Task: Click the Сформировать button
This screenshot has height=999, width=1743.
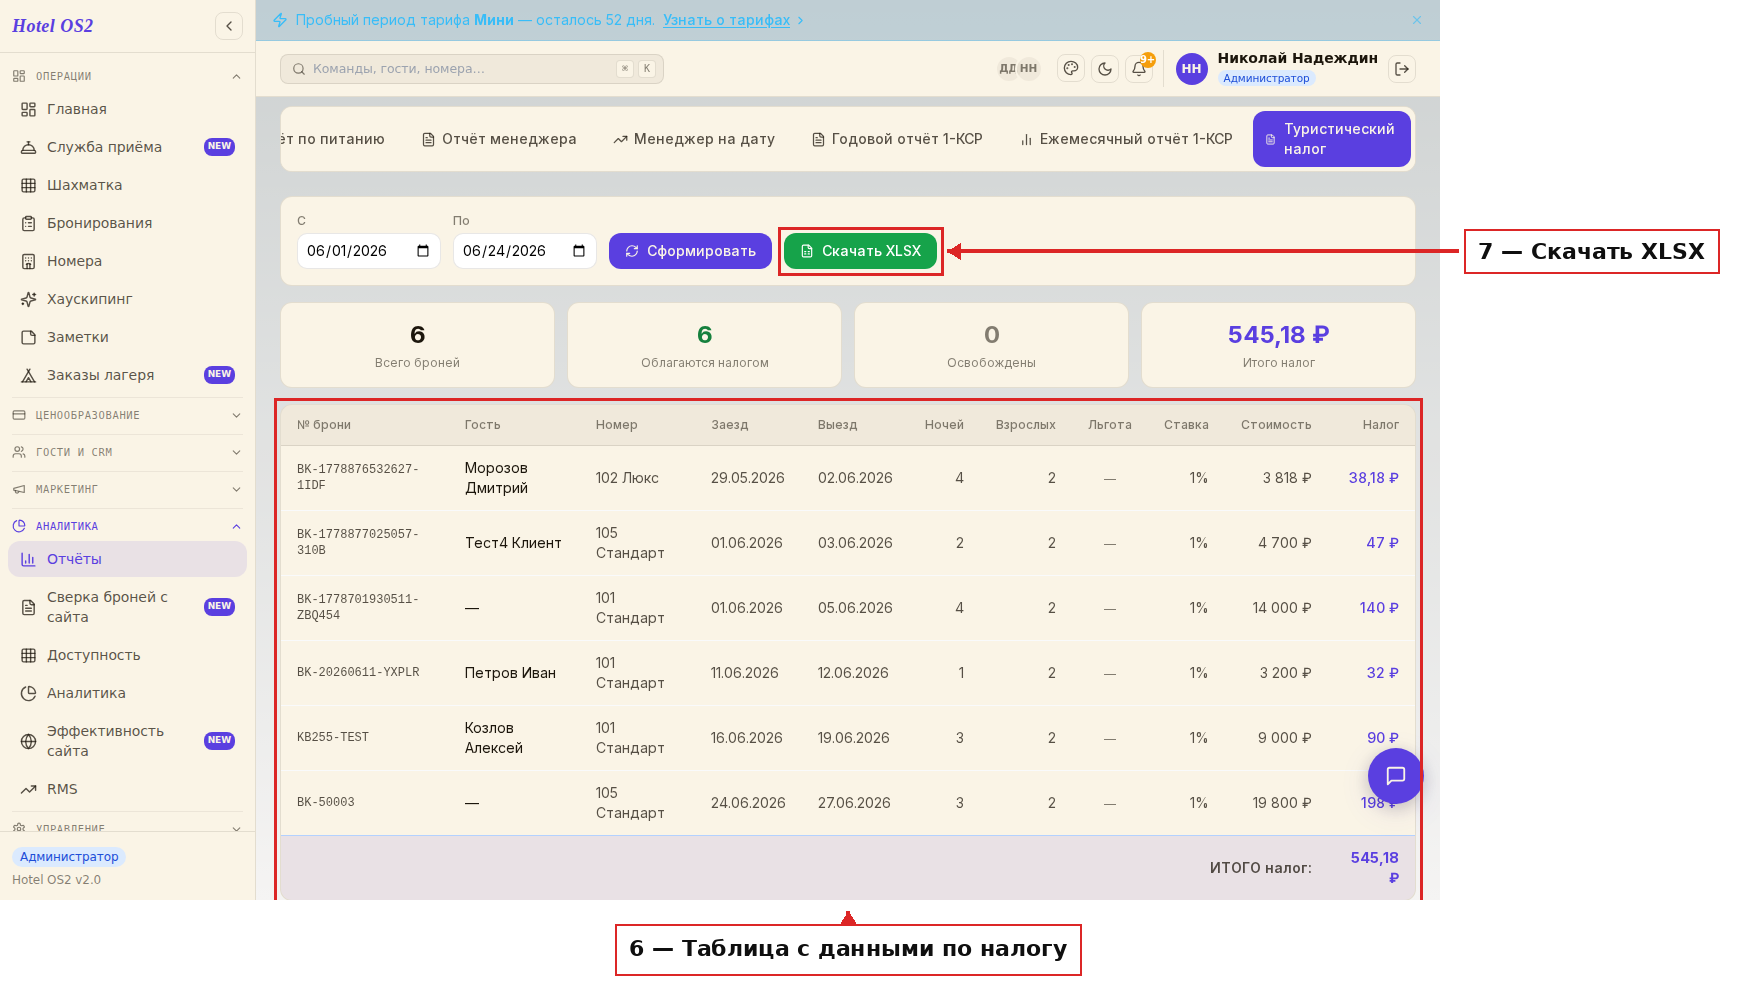Action: click(690, 251)
